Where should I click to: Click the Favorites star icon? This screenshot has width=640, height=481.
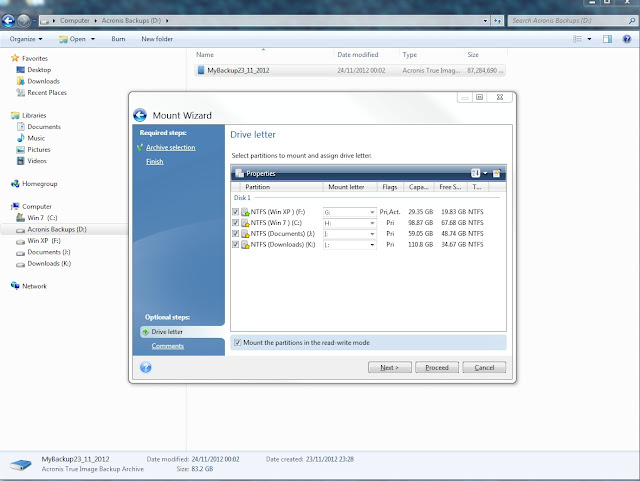coord(15,58)
